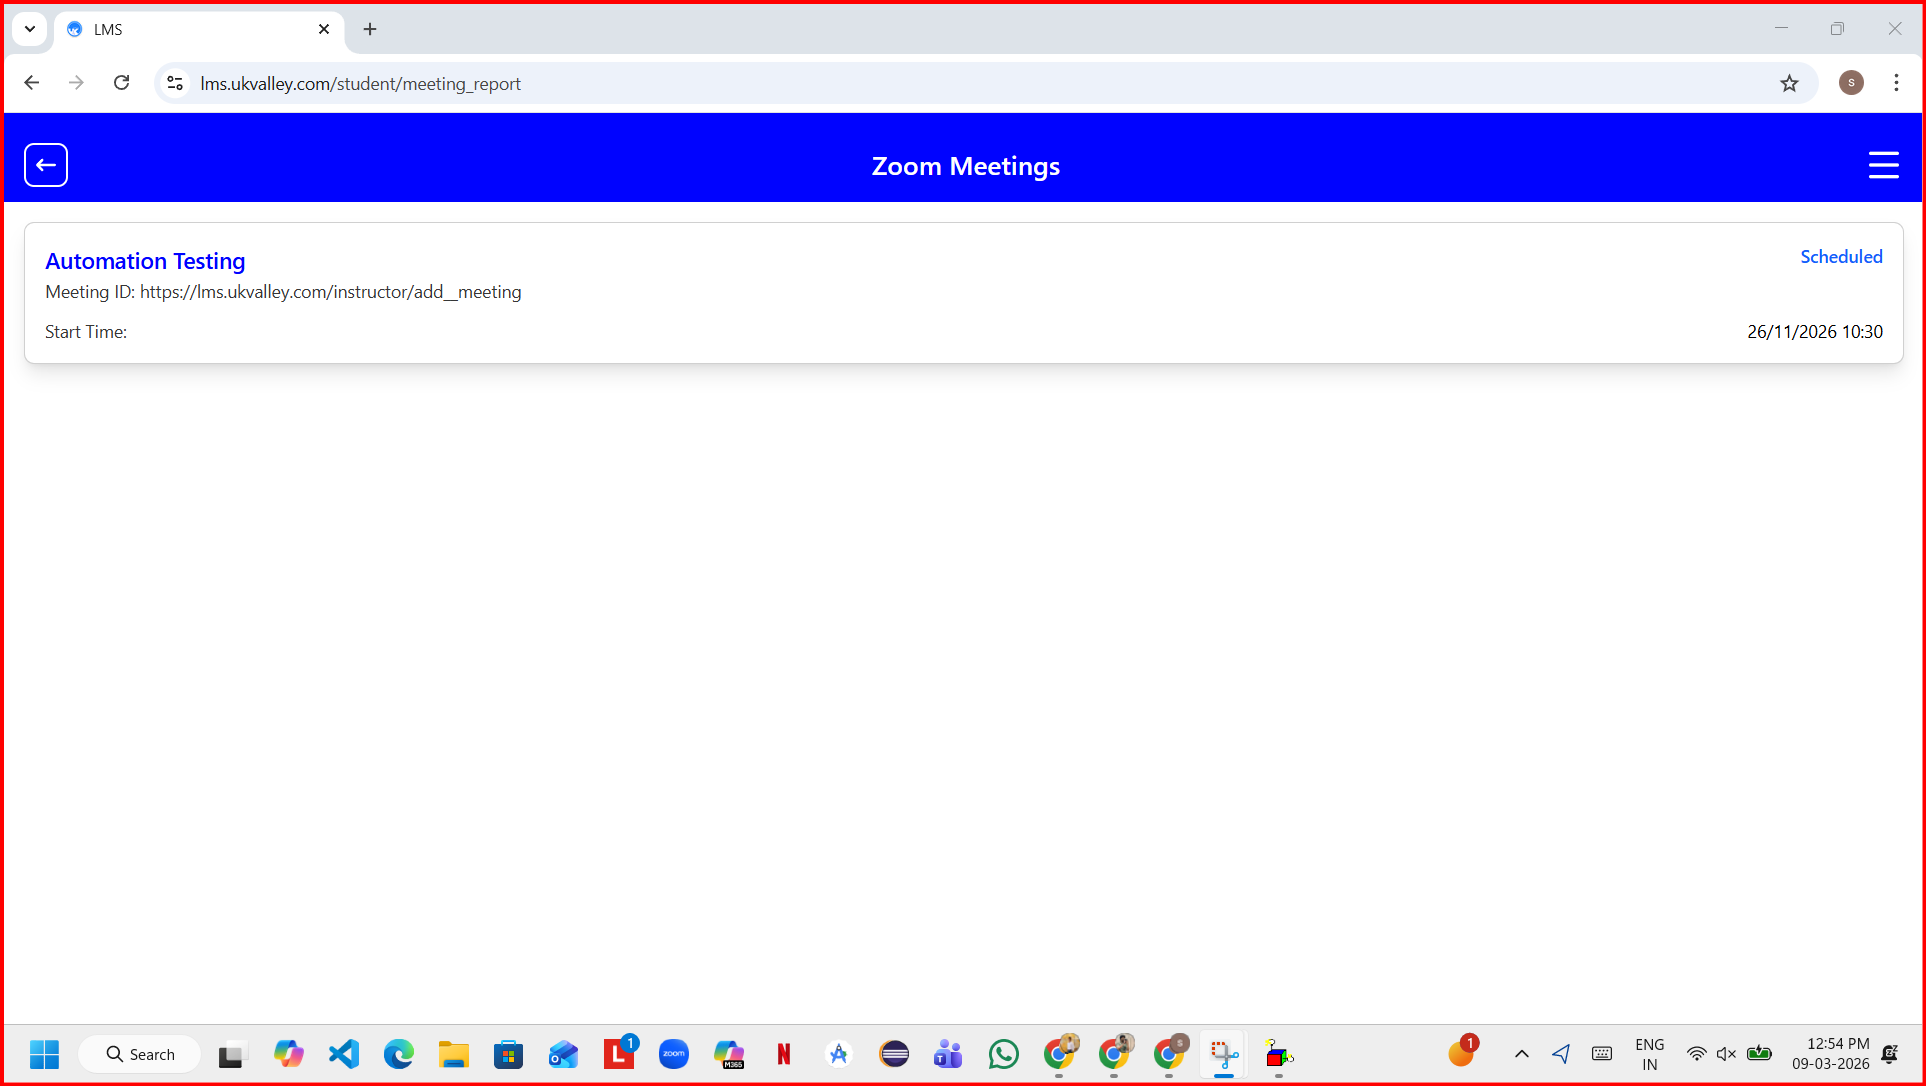Click the Windows taskbar Search box

pos(140,1054)
